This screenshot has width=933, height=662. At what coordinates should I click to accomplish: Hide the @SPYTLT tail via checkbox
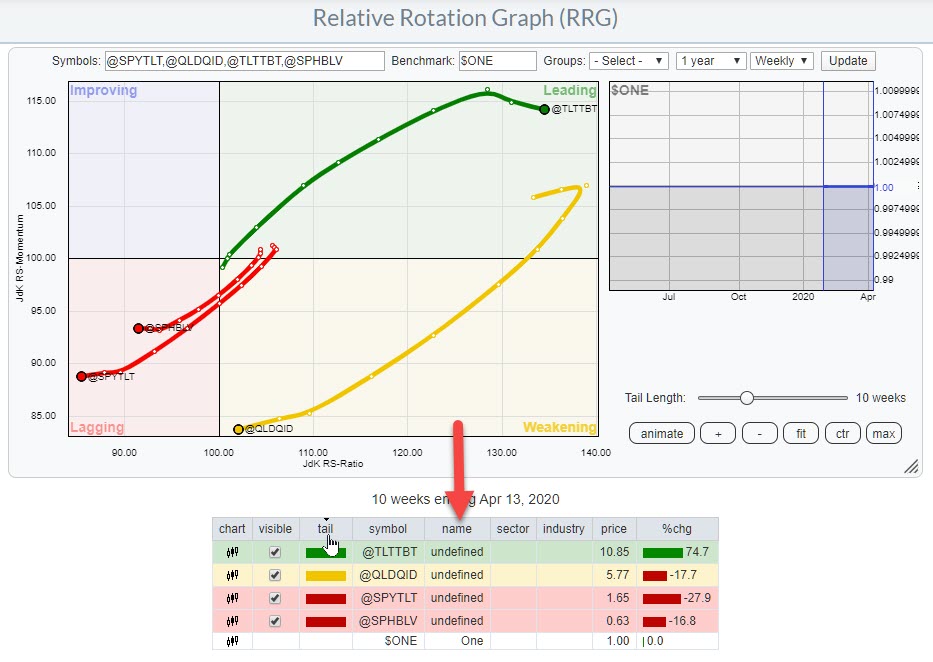pos(275,598)
